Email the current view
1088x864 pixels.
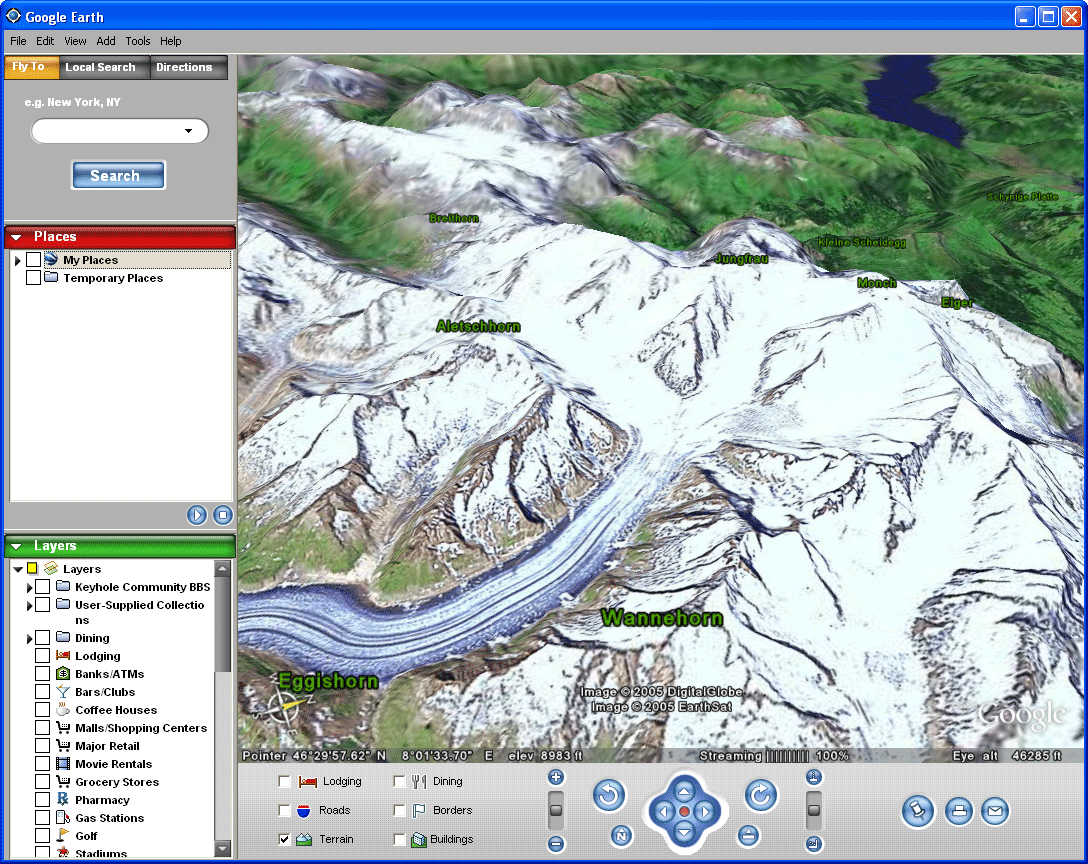click(x=994, y=811)
